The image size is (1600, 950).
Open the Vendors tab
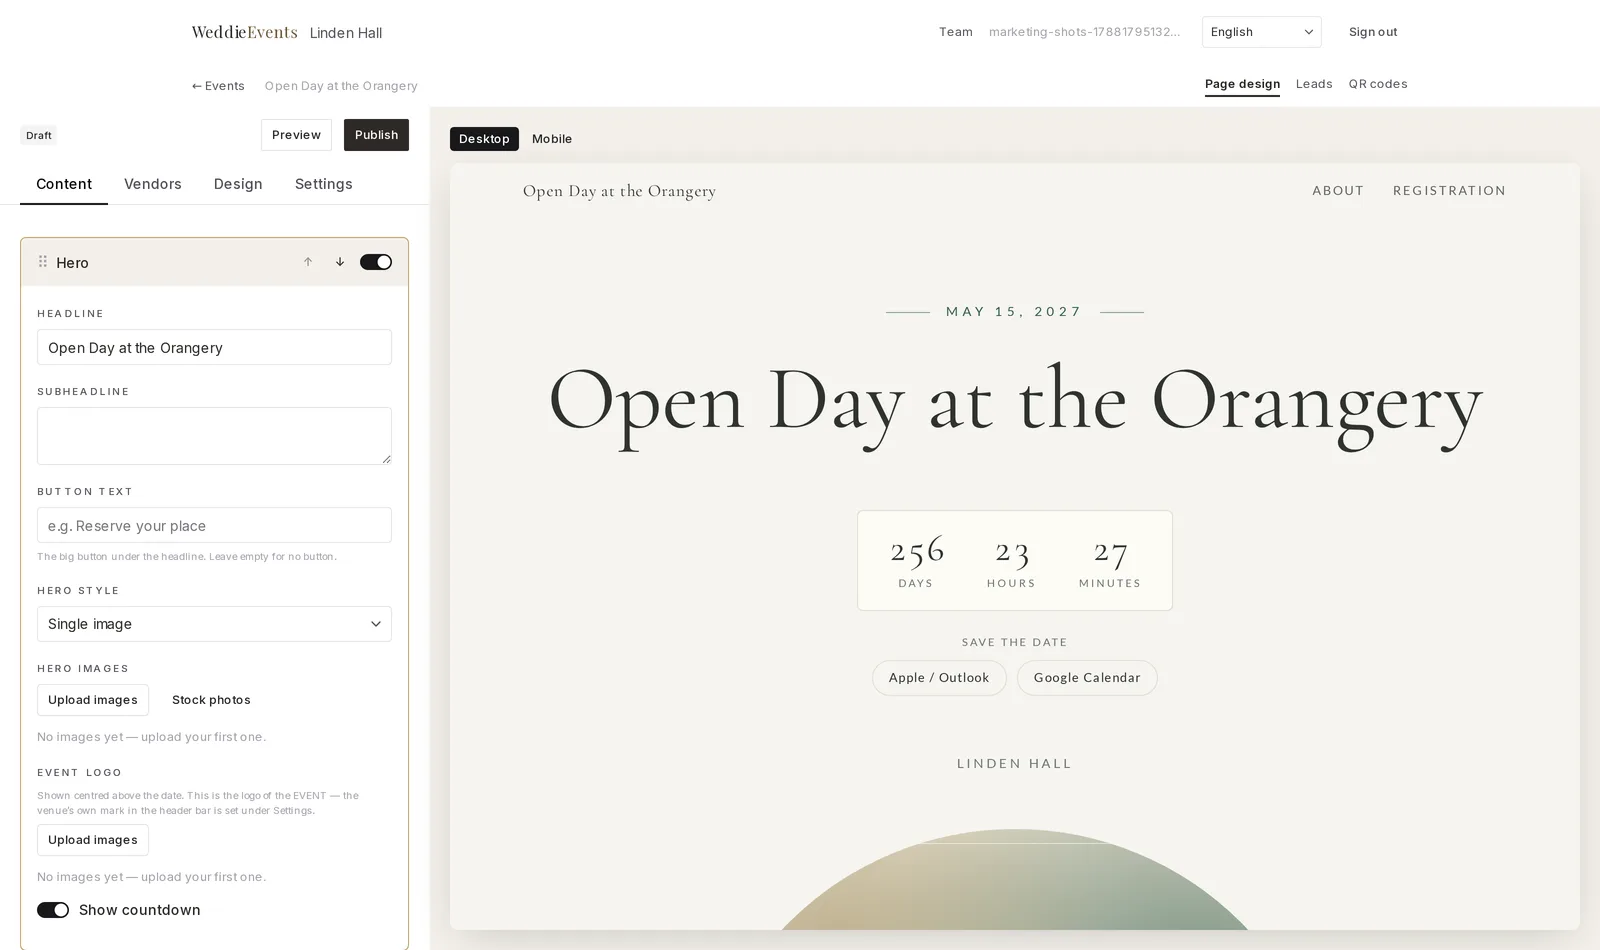[153, 184]
